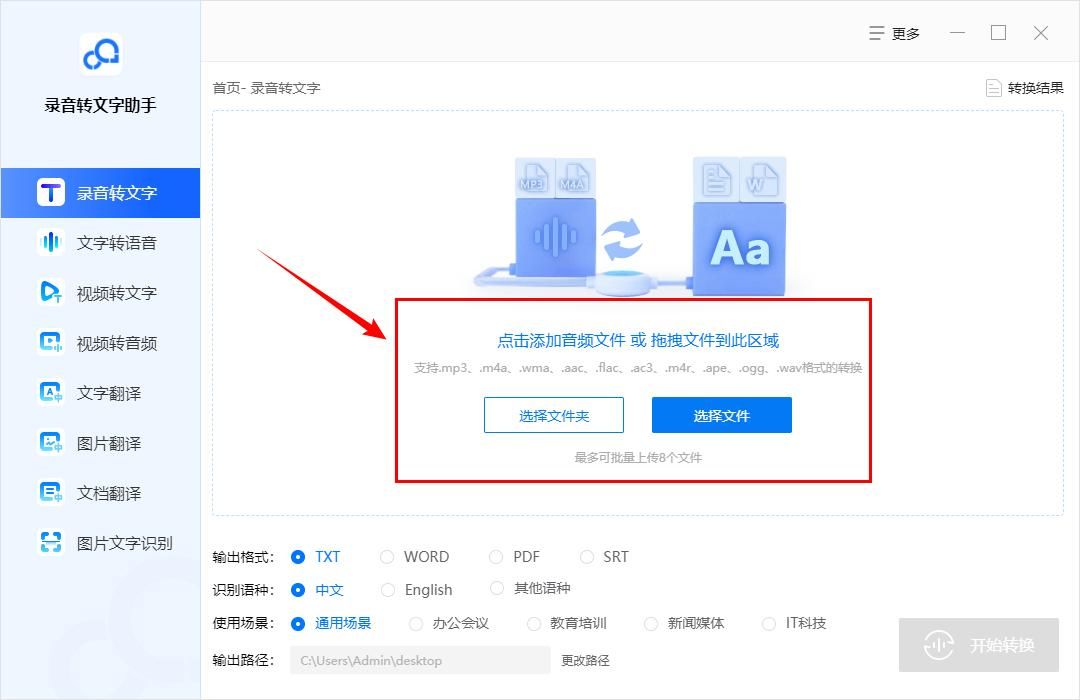Image resolution: width=1080 pixels, height=700 pixels.
Task: Open 图片文字识别 function
Action: pos(101,543)
